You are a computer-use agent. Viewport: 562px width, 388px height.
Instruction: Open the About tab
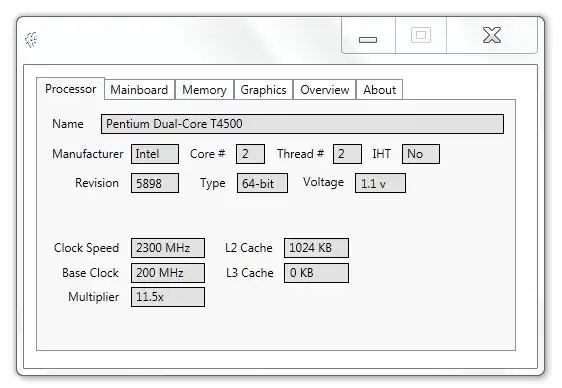coord(380,90)
